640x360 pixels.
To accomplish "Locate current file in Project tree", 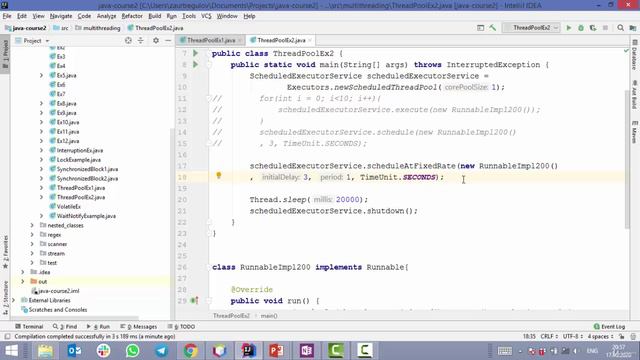I will (x=128, y=40).
